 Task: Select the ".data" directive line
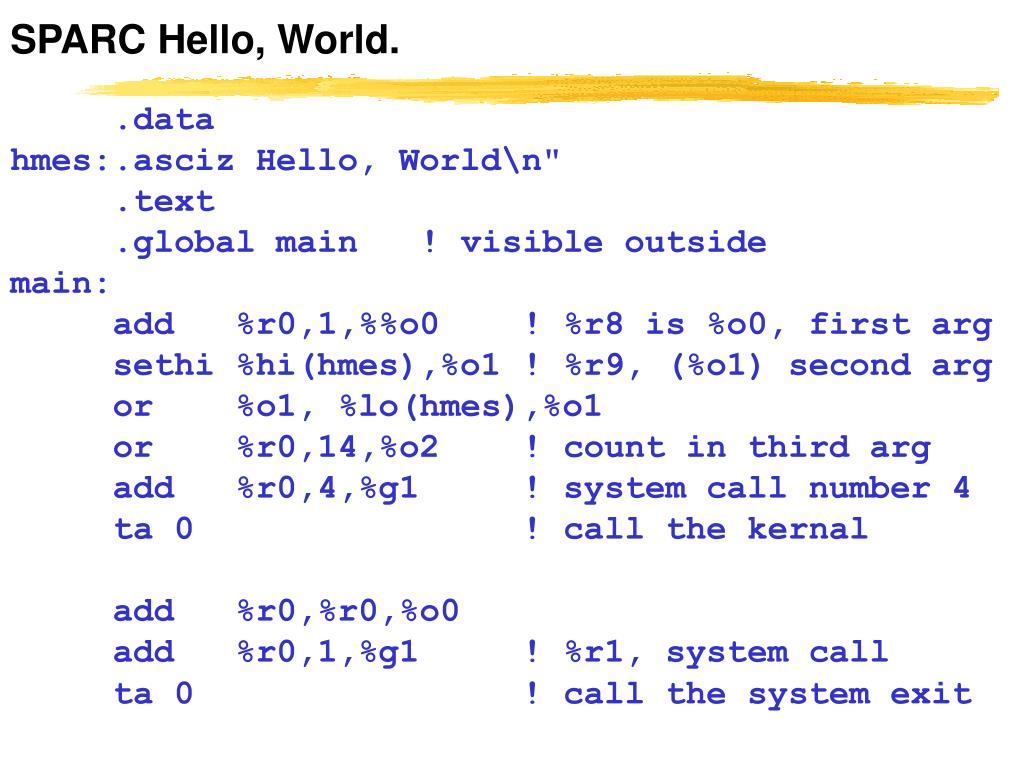[x=165, y=120]
